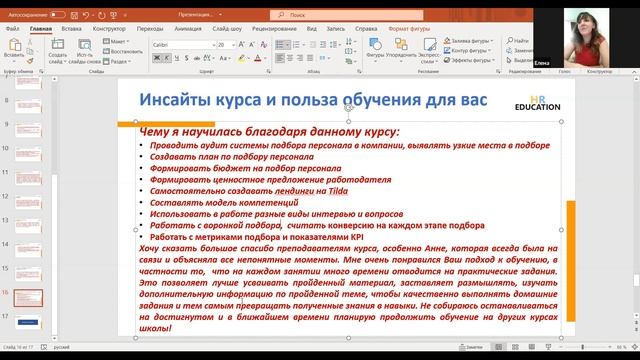The height and width of the screenshot is (360, 640).
Task: Open Change Case (Aa) dropdown
Action: click(x=225, y=58)
